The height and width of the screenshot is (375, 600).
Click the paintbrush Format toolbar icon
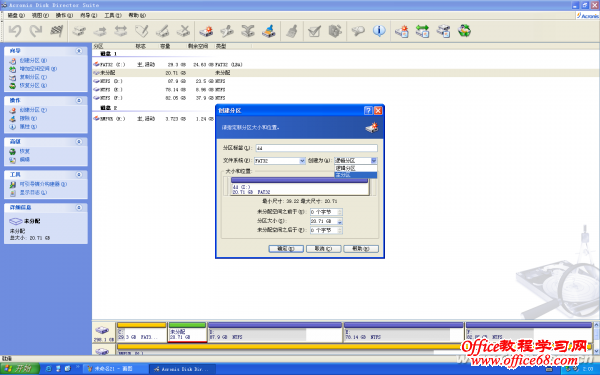pos(292,31)
